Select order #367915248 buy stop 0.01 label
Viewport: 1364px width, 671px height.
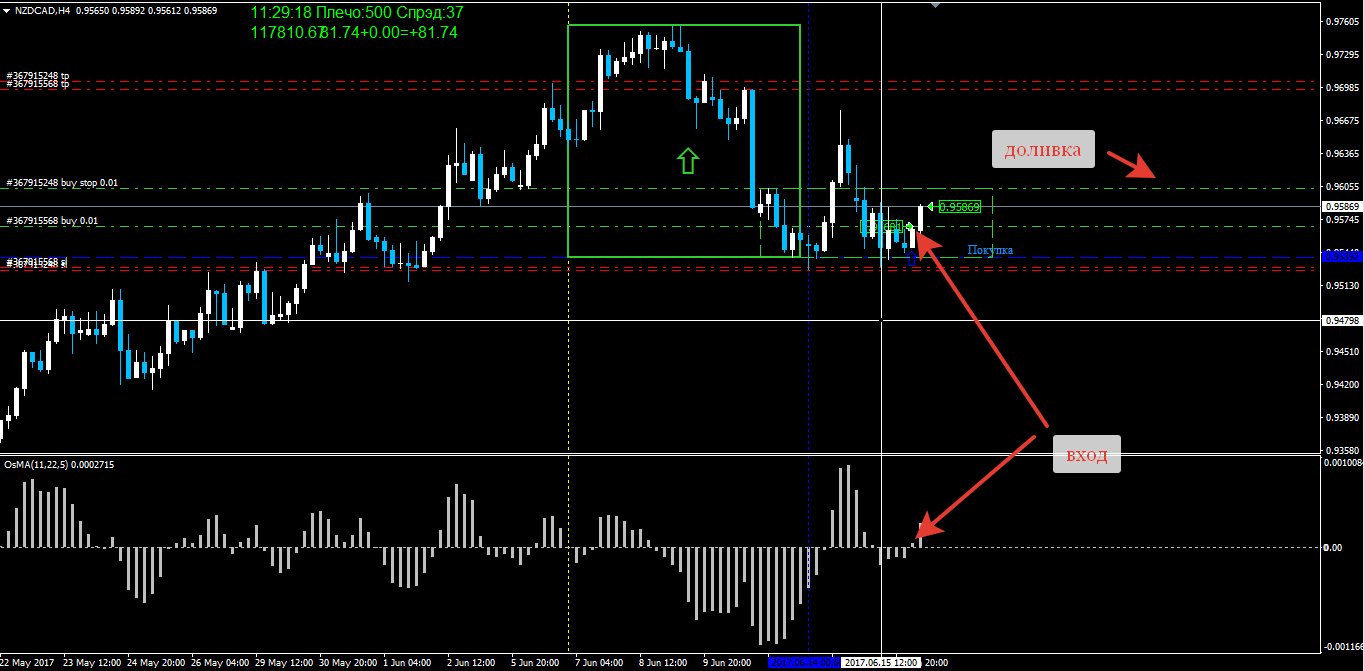pyautogui.click(x=62, y=183)
